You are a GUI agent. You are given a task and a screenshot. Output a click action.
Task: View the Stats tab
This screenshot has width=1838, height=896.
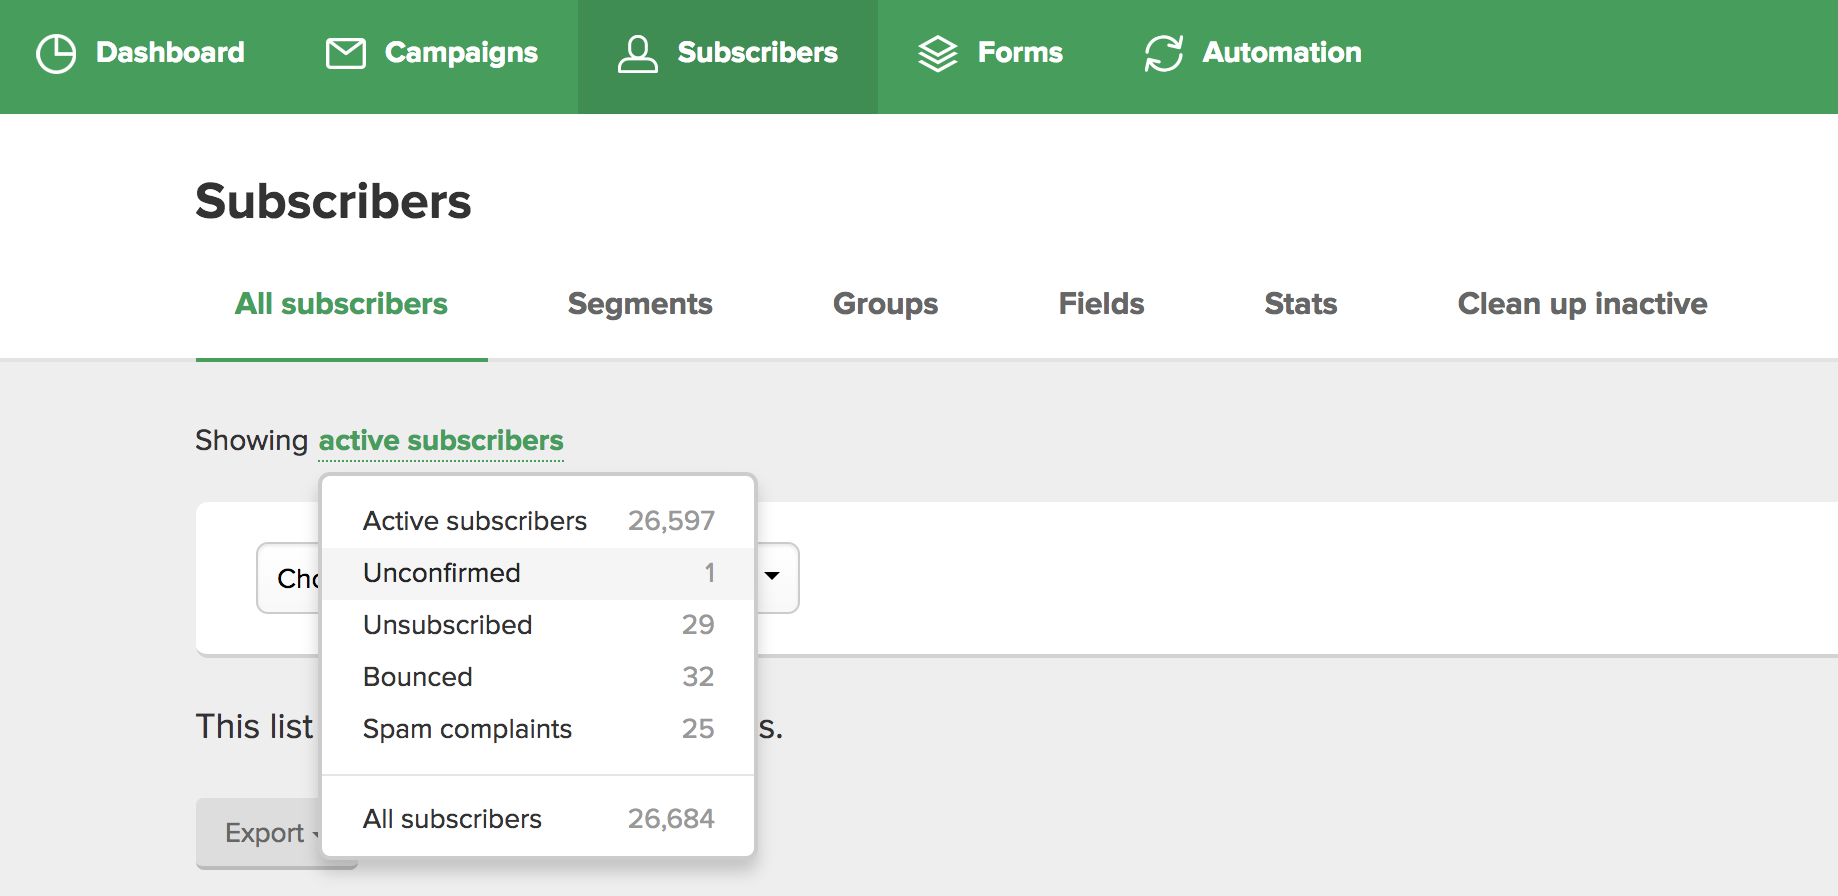point(1300,304)
